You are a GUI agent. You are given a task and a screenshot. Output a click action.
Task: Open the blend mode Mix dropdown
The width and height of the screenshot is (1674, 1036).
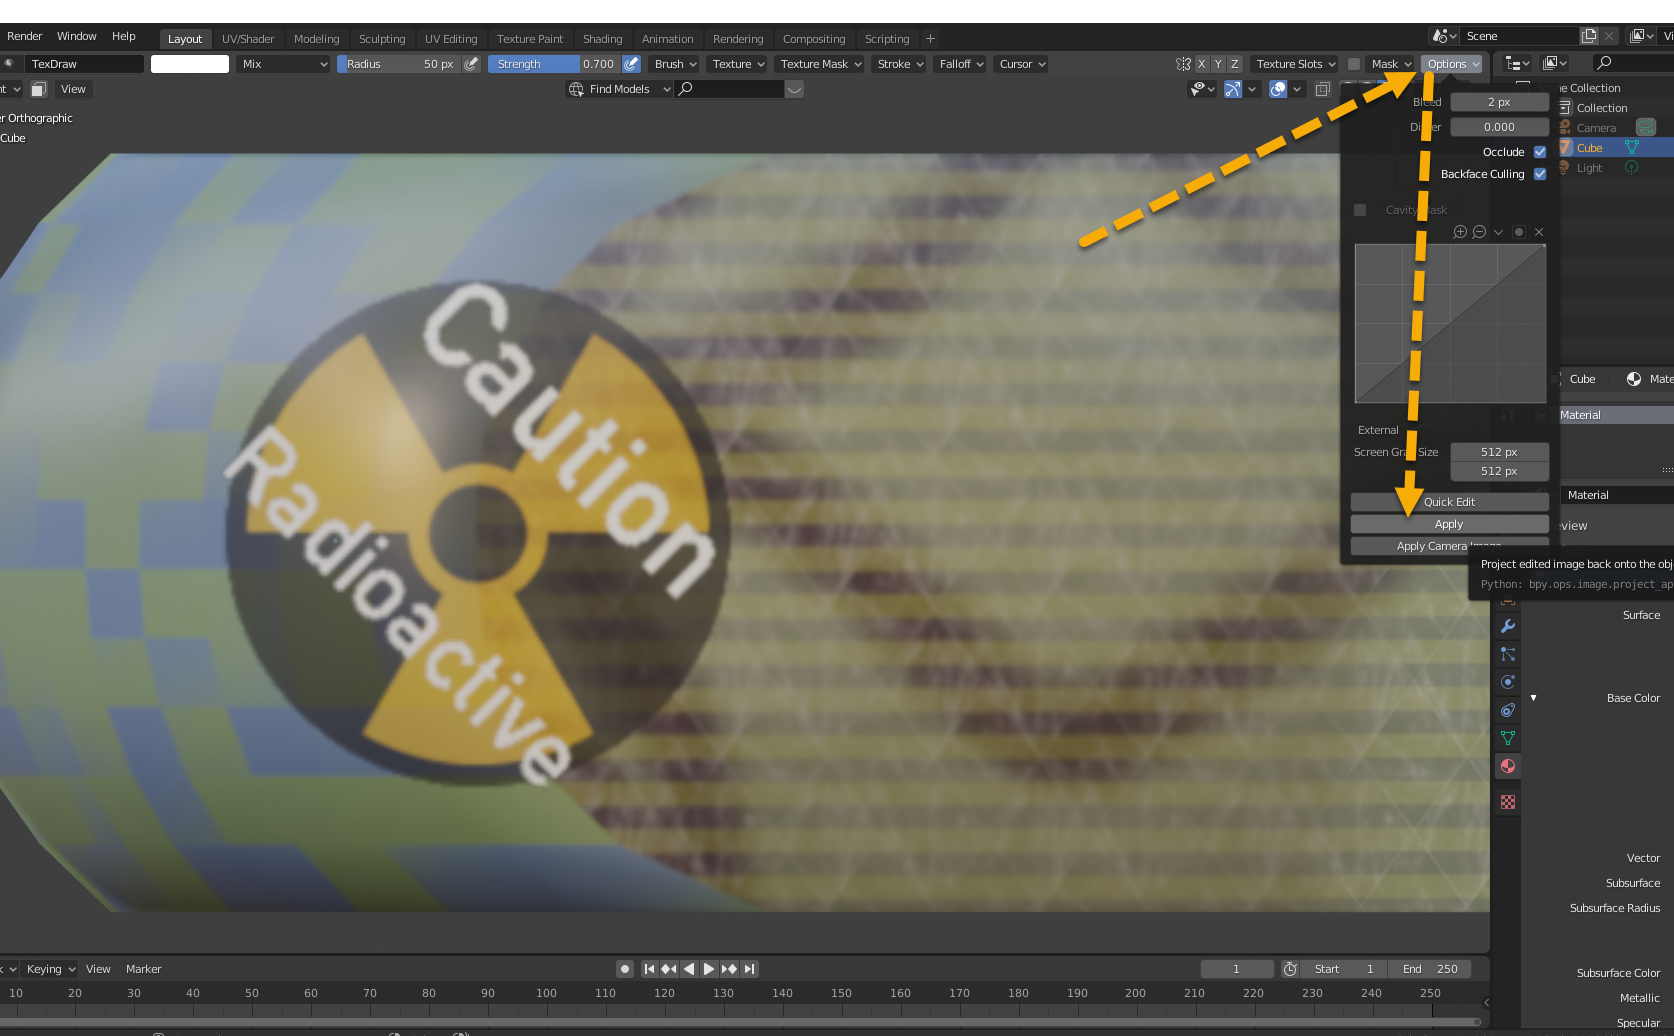[x=284, y=64]
